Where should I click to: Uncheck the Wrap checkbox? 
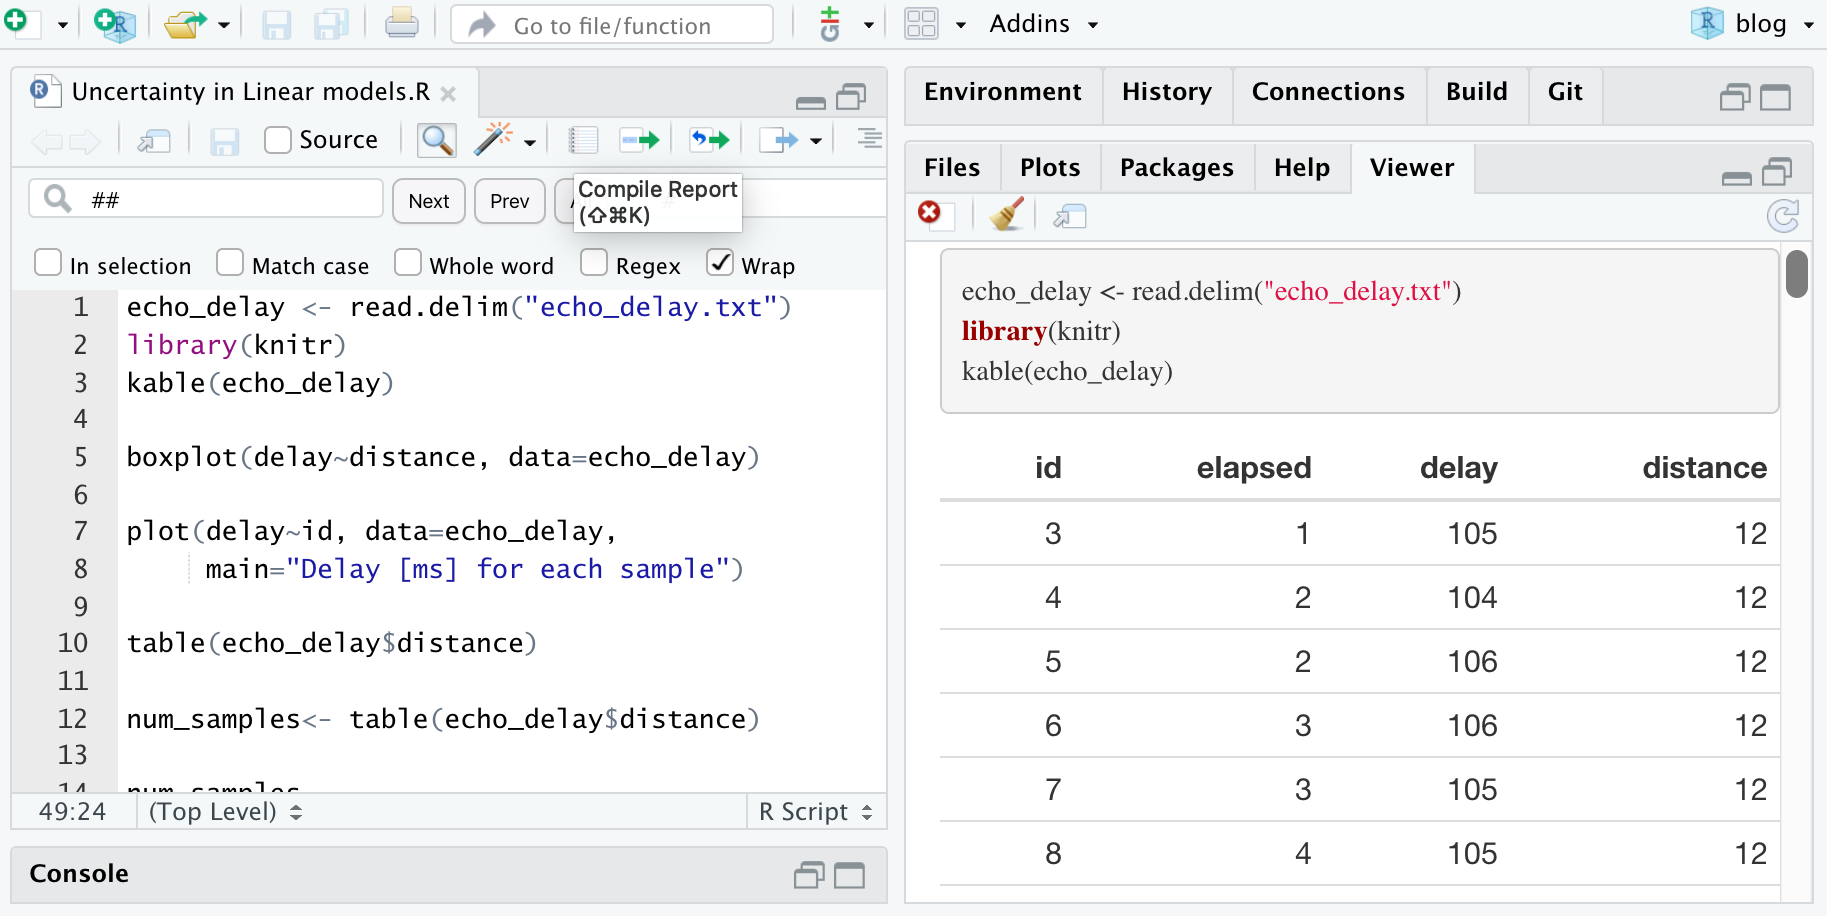tap(720, 263)
